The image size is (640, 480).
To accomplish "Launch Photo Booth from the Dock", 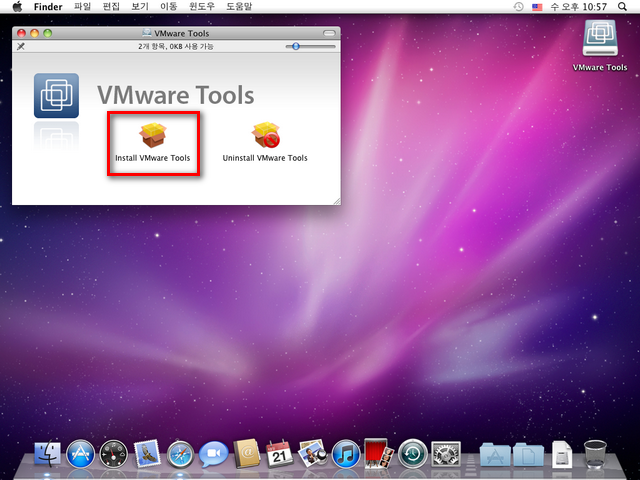I will coord(379,453).
